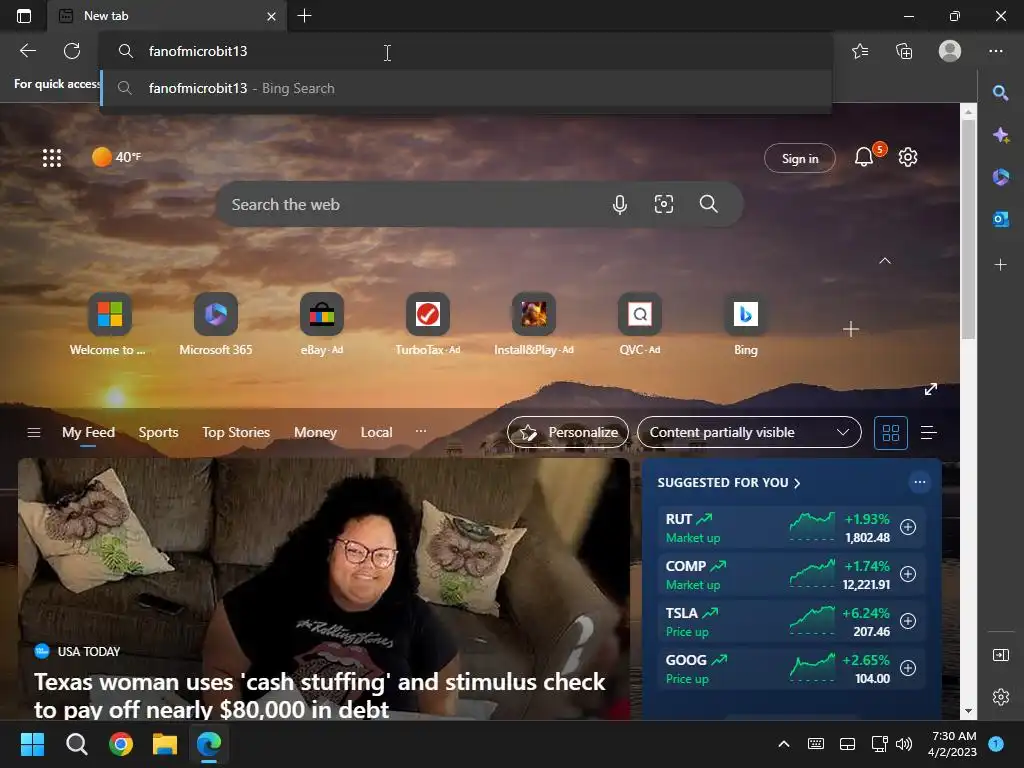Close the New tab tab
The image size is (1024, 768).
[x=271, y=16]
